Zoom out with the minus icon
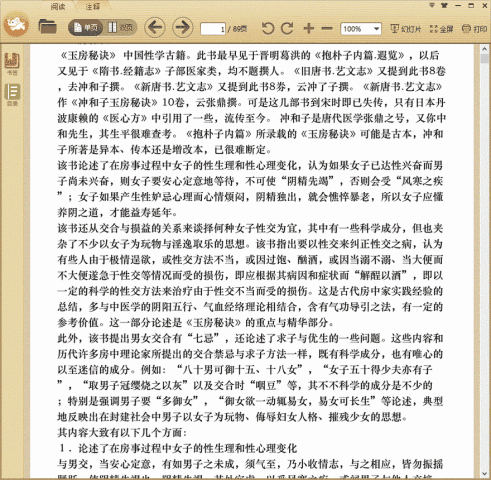491x480 pixels. tap(327, 29)
